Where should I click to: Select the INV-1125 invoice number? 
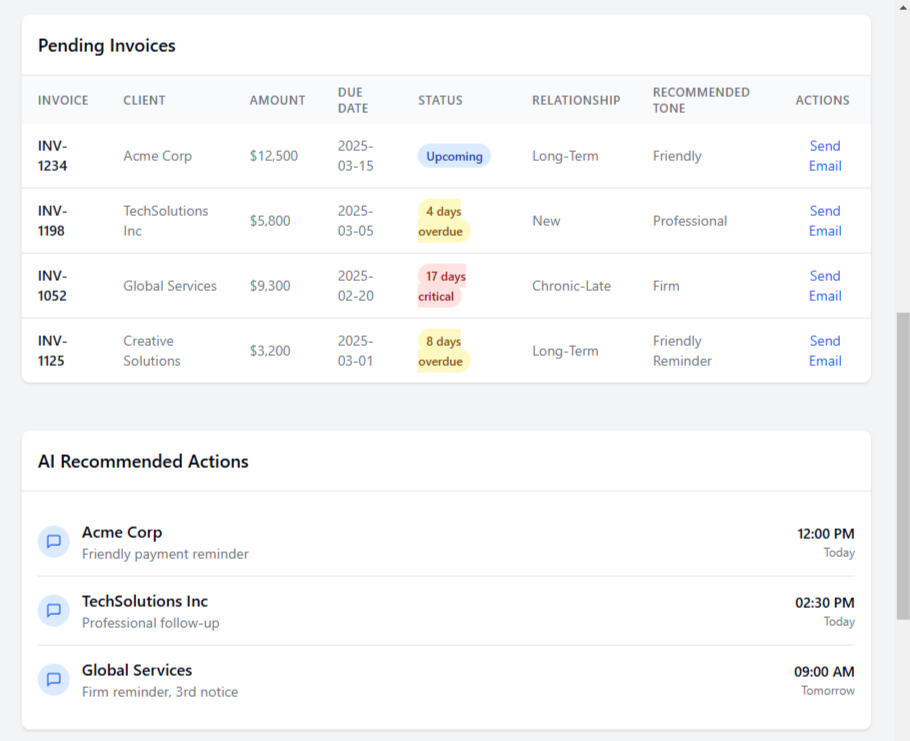pos(52,351)
